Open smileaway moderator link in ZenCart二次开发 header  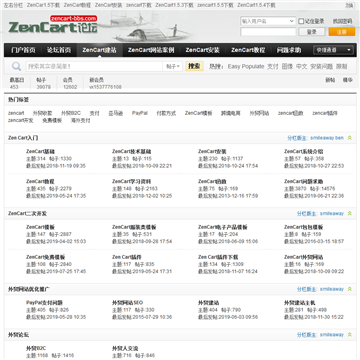pyautogui.click(x=332, y=213)
